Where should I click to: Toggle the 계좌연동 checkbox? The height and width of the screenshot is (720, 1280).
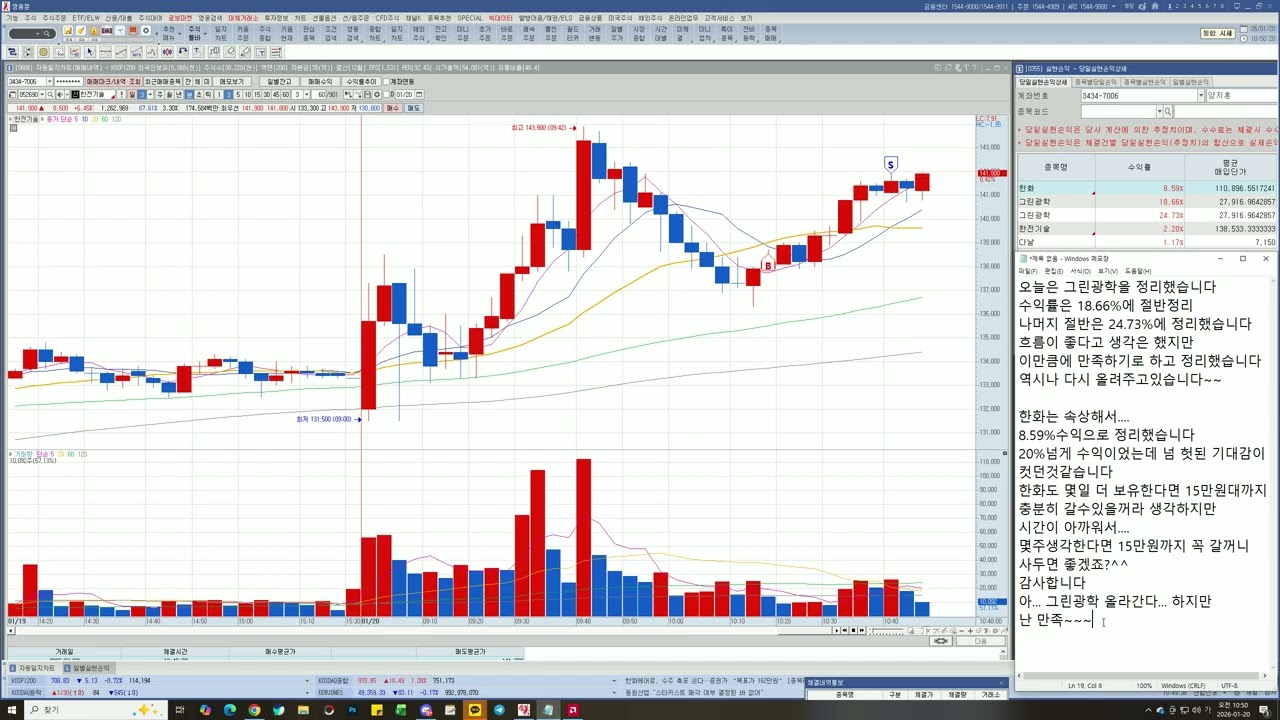tap(386, 81)
